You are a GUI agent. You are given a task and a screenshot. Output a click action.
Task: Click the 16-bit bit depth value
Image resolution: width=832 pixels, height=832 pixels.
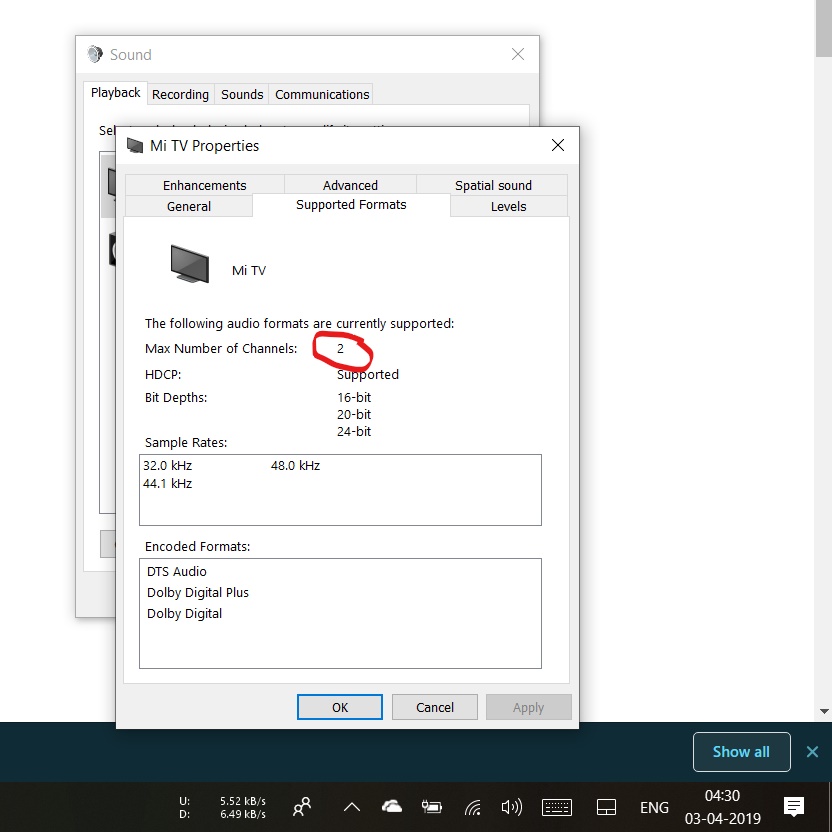[x=354, y=397]
